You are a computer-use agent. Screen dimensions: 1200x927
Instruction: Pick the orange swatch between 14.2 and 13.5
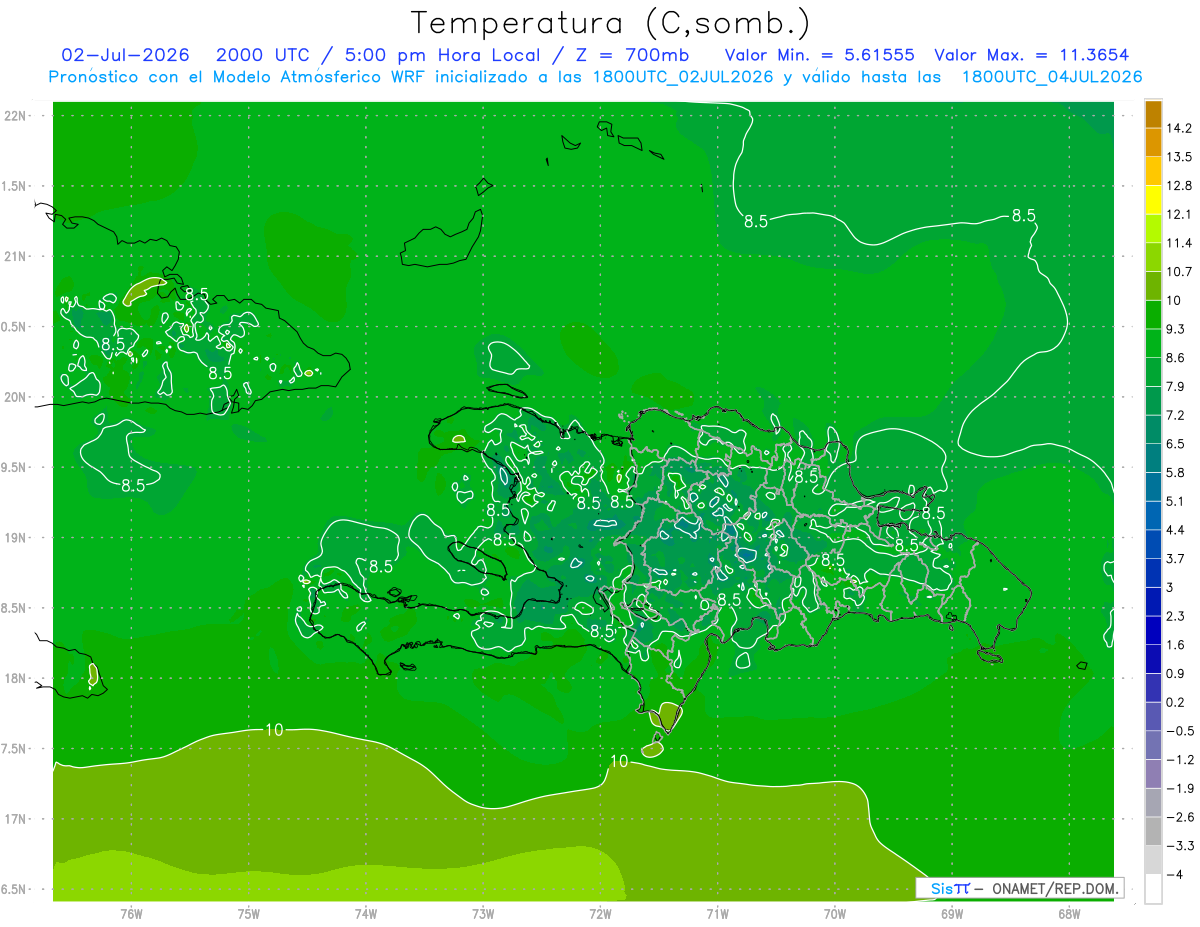(x=1153, y=142)
